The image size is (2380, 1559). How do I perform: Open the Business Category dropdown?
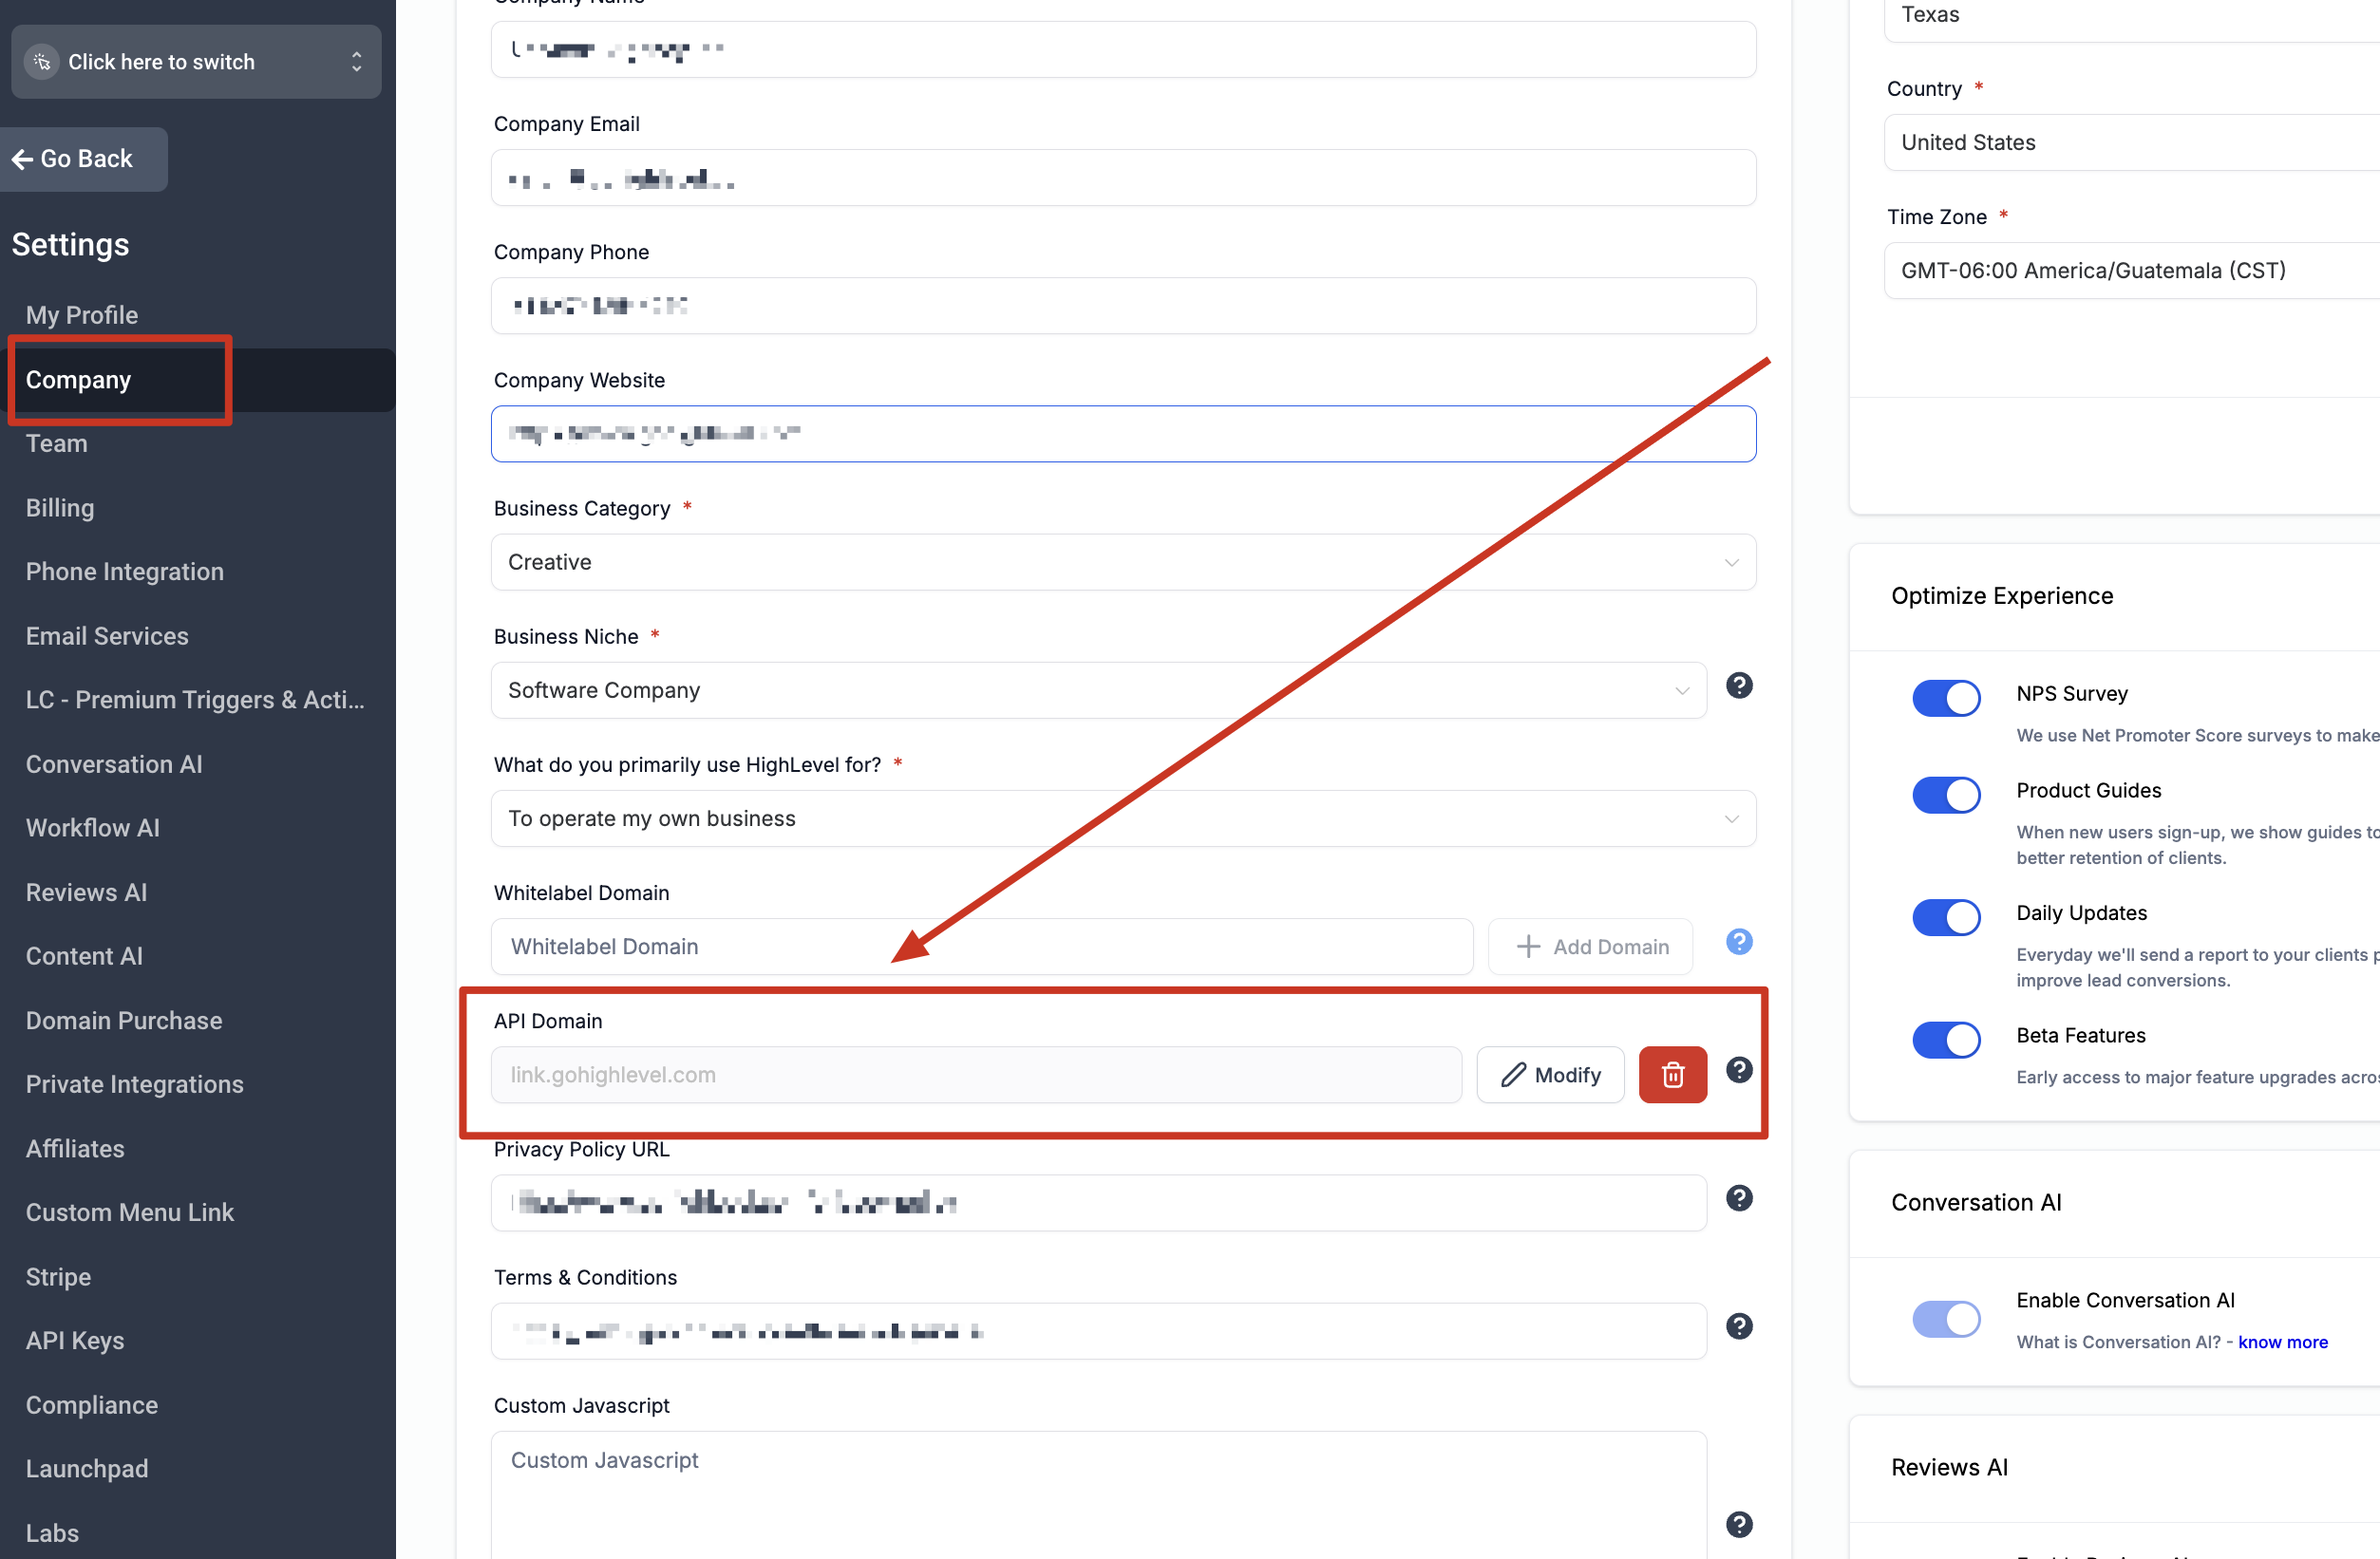pos(1732,562)
